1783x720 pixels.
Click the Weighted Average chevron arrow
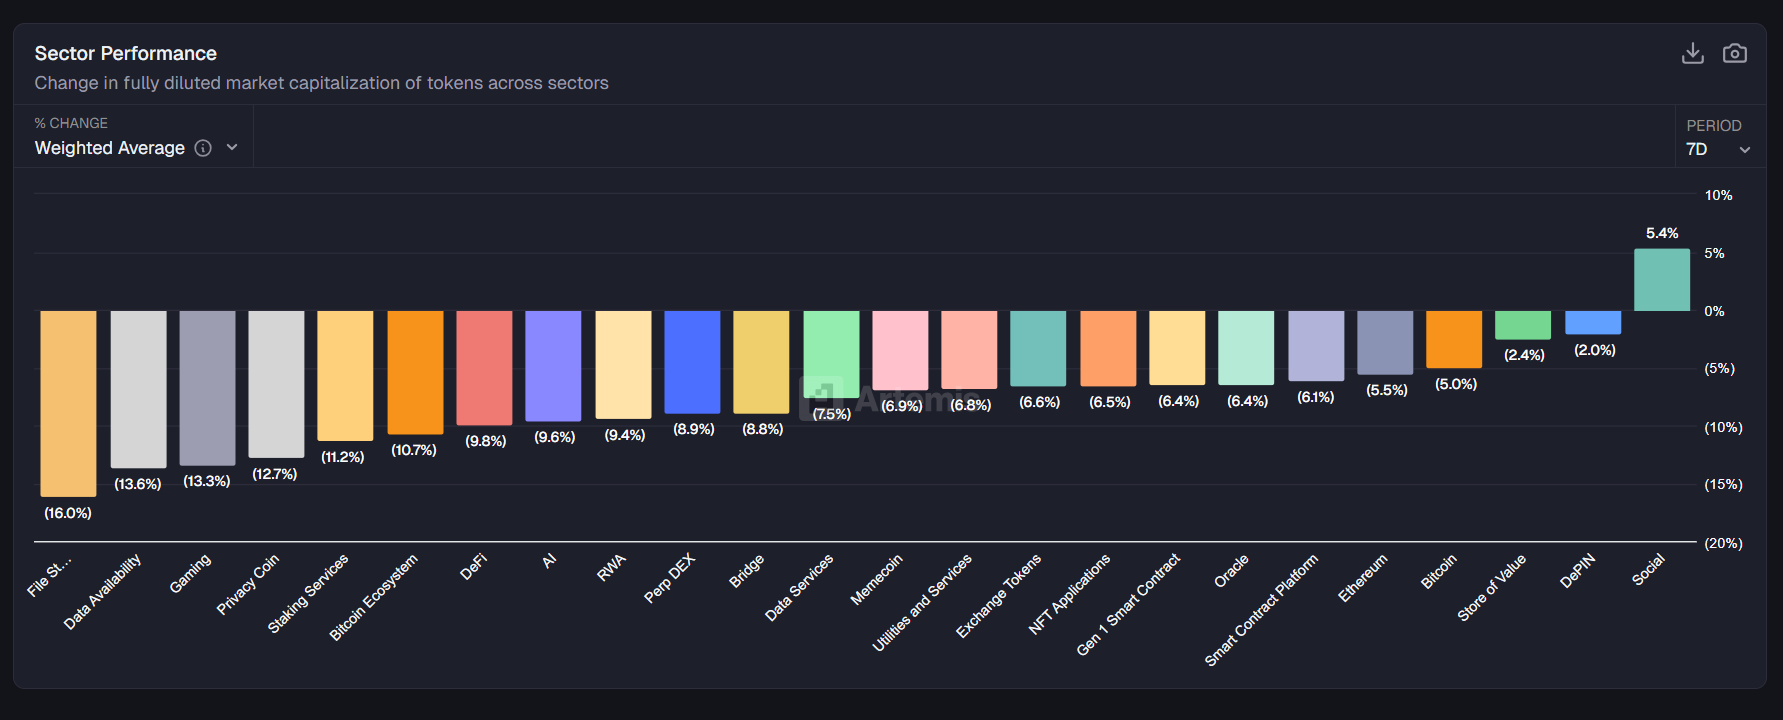click(x=232, y=148)
